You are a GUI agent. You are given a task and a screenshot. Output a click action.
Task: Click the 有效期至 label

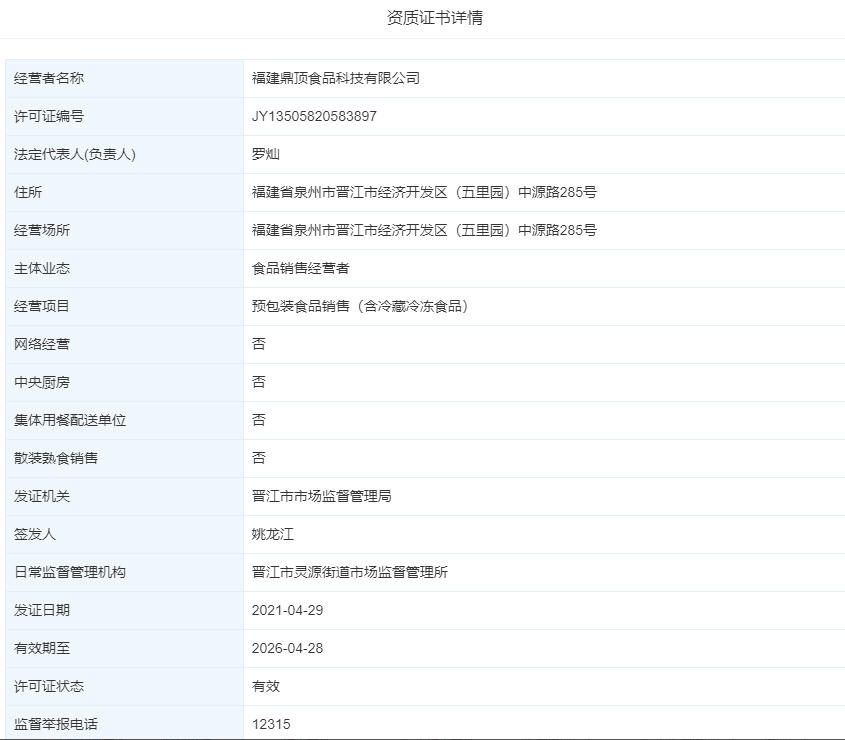pos(42,648)
